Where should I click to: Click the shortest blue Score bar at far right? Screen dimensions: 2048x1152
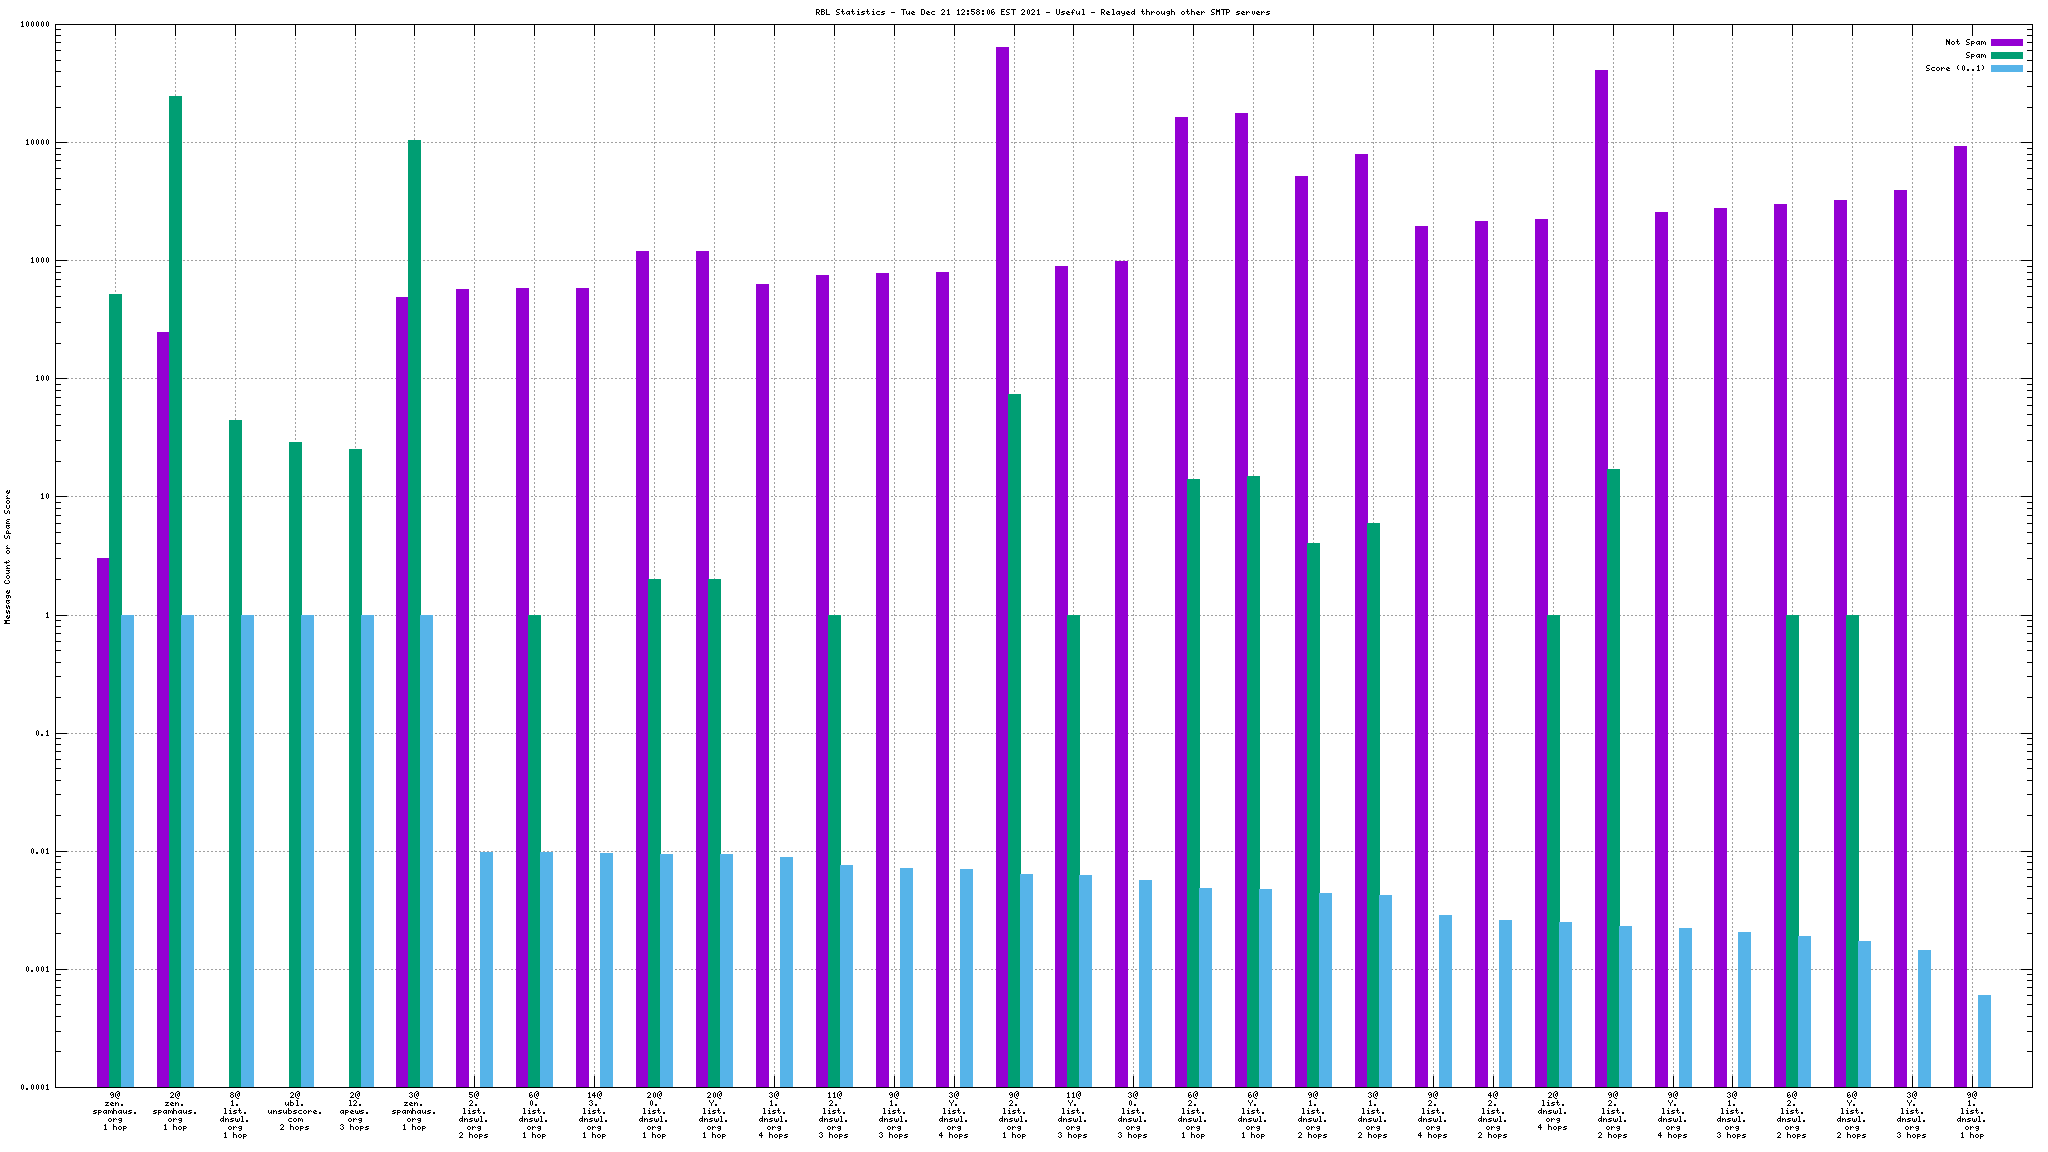1984,1040
